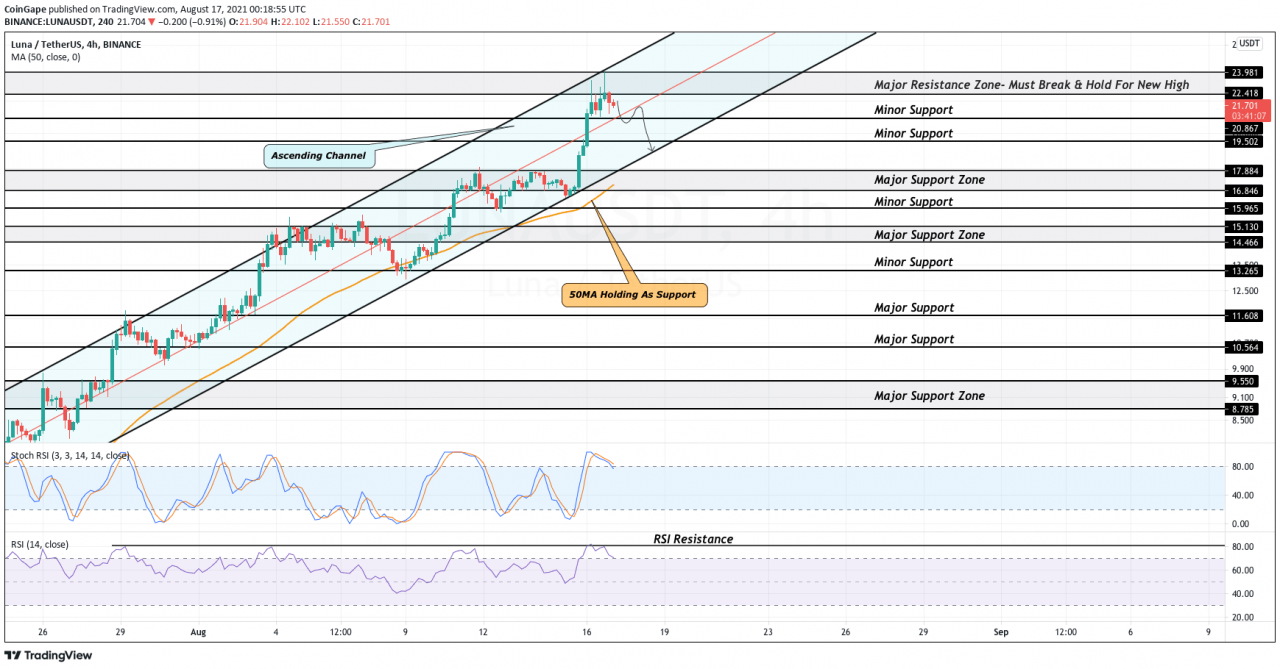
Task: Click the 23.981 price level tag
Action: [1245, 72]
